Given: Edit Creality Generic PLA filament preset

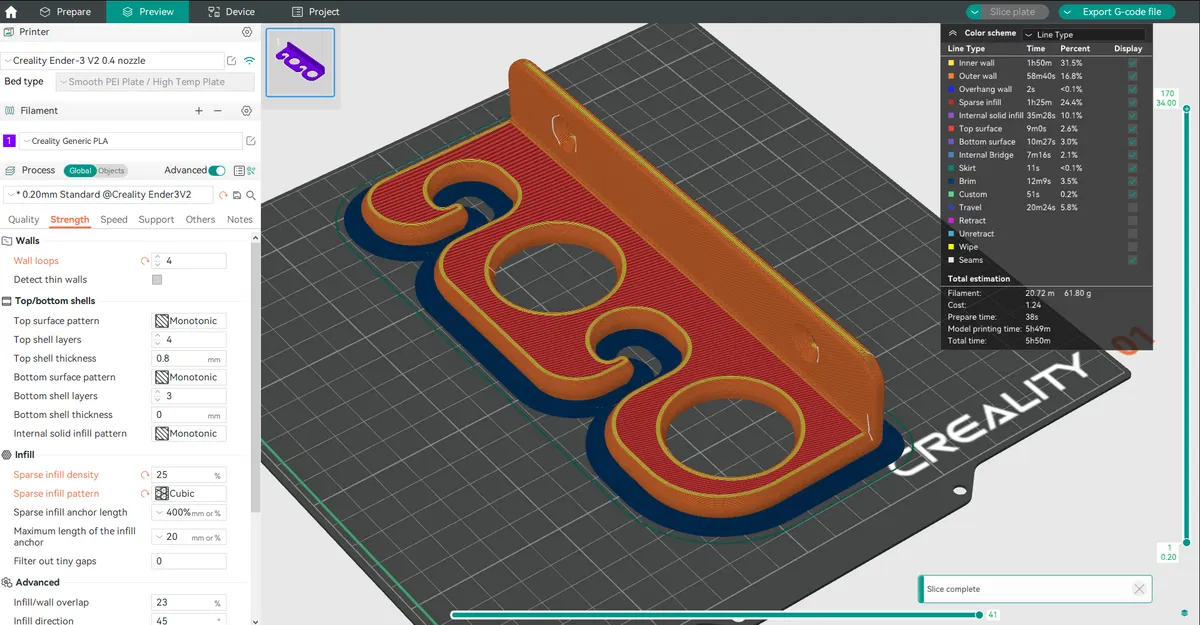Looking at the screenshot, I should 250,141.
